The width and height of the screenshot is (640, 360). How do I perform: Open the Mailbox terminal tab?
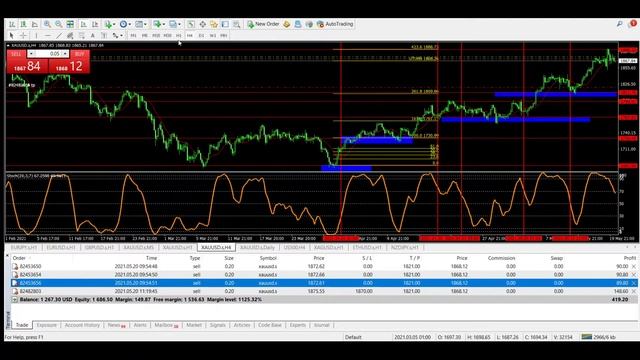[x=166, y=325]
